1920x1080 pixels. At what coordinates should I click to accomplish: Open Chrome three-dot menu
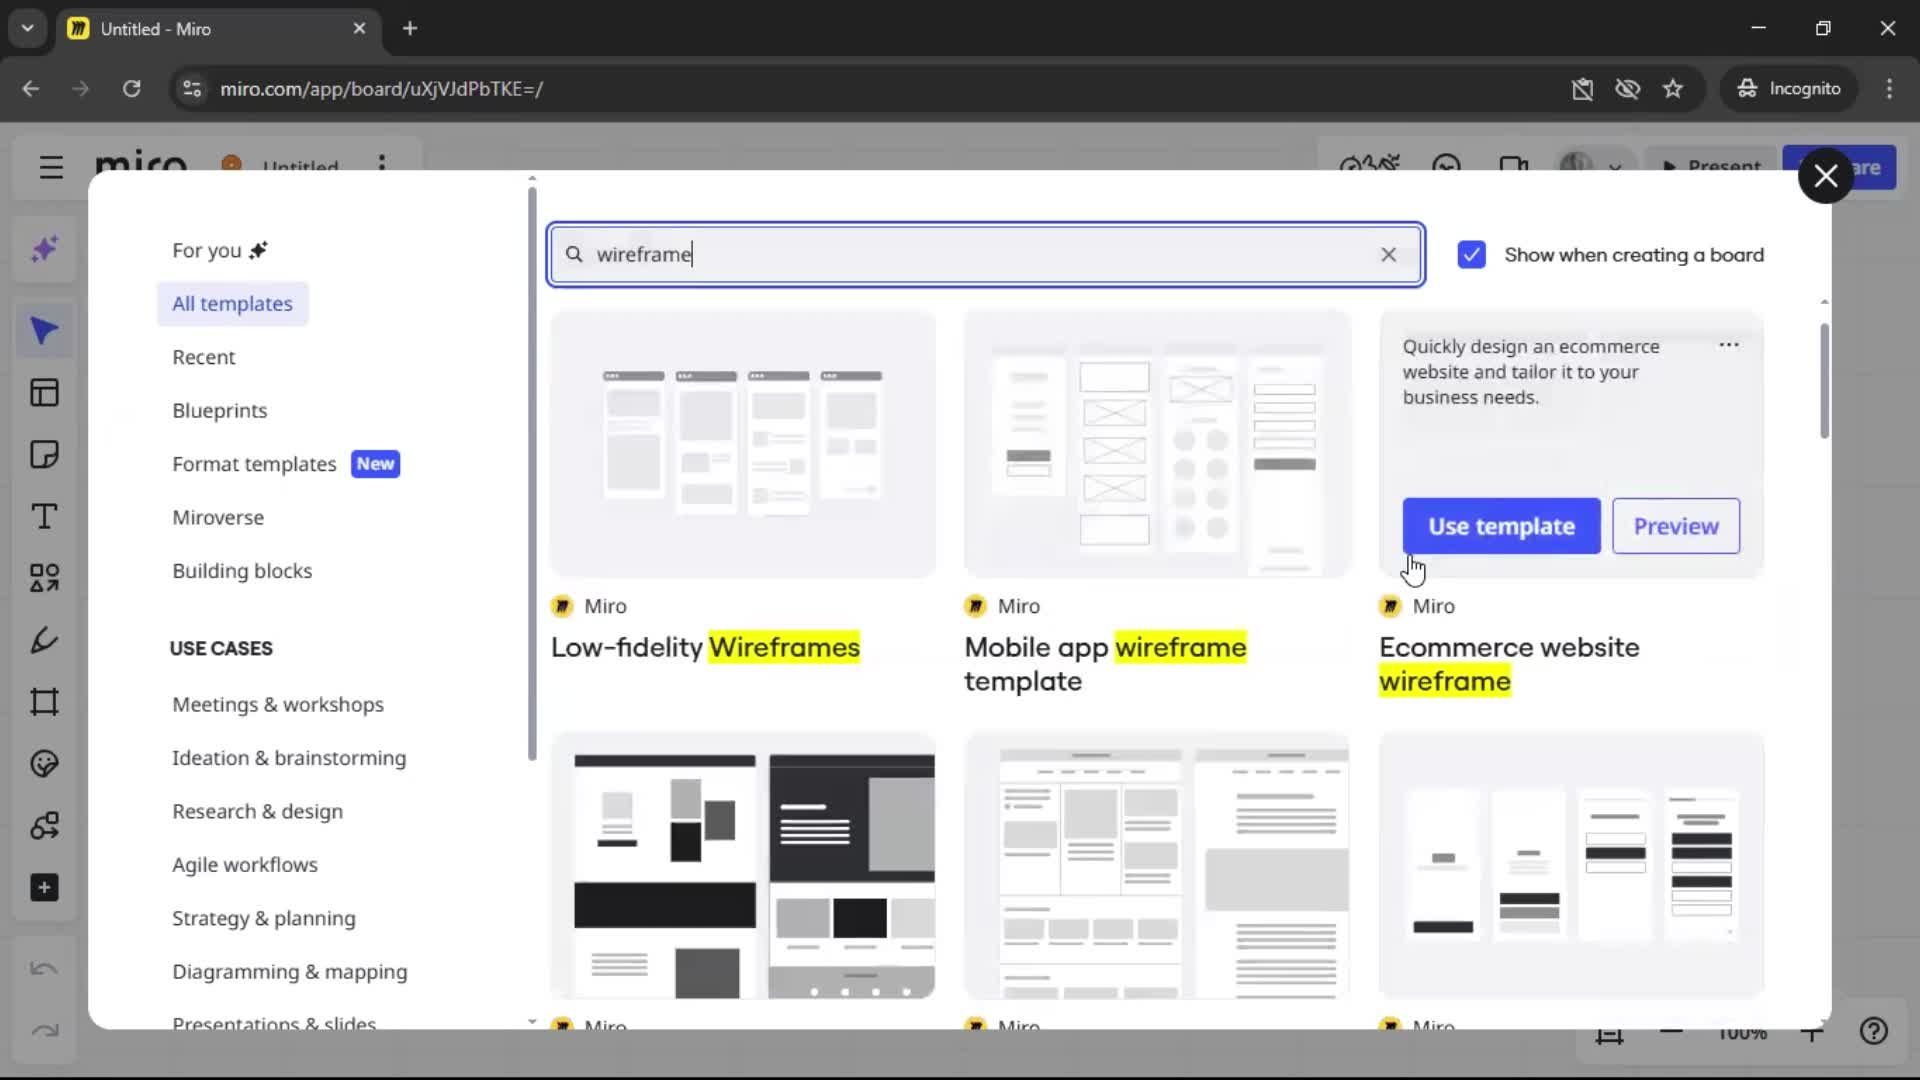pos(1889,89)
